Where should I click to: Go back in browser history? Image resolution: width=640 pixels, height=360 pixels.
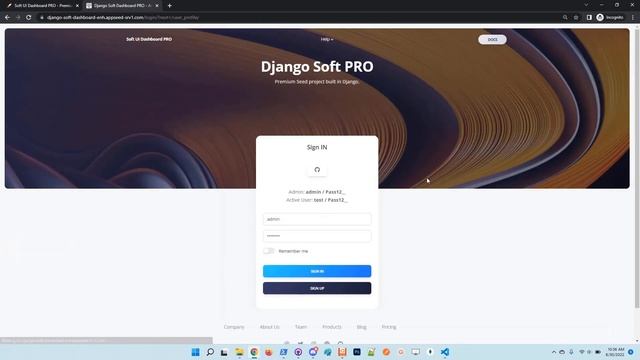(7, 18)
